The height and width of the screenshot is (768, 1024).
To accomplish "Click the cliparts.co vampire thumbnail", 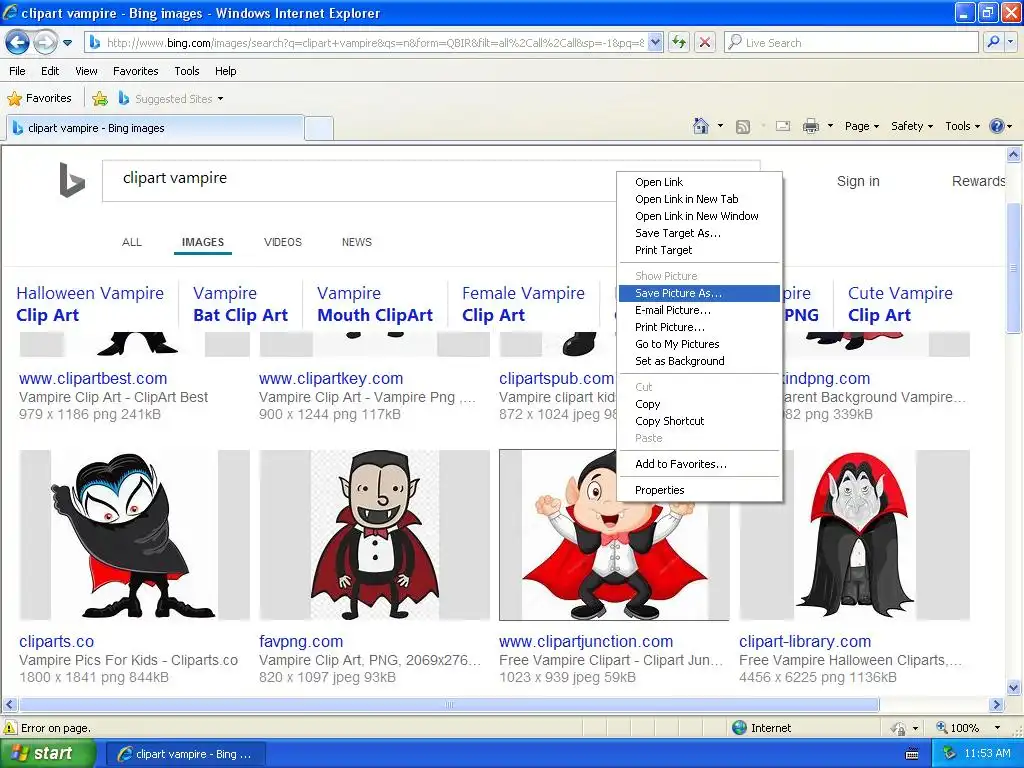I will point(135,535).
